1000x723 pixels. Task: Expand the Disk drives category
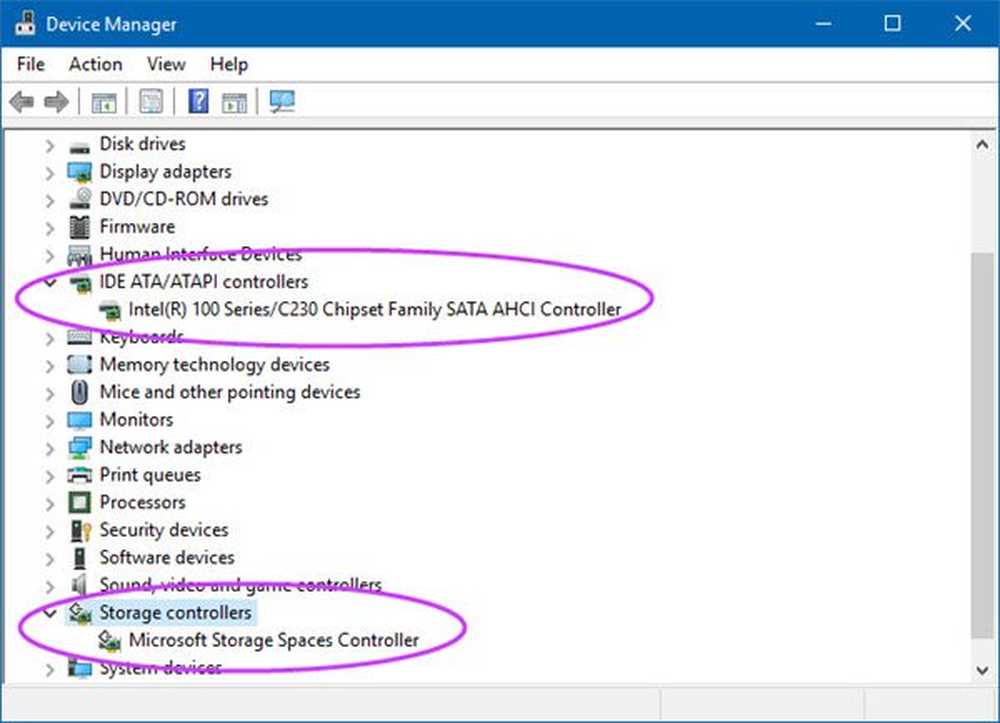pos(50,144)
